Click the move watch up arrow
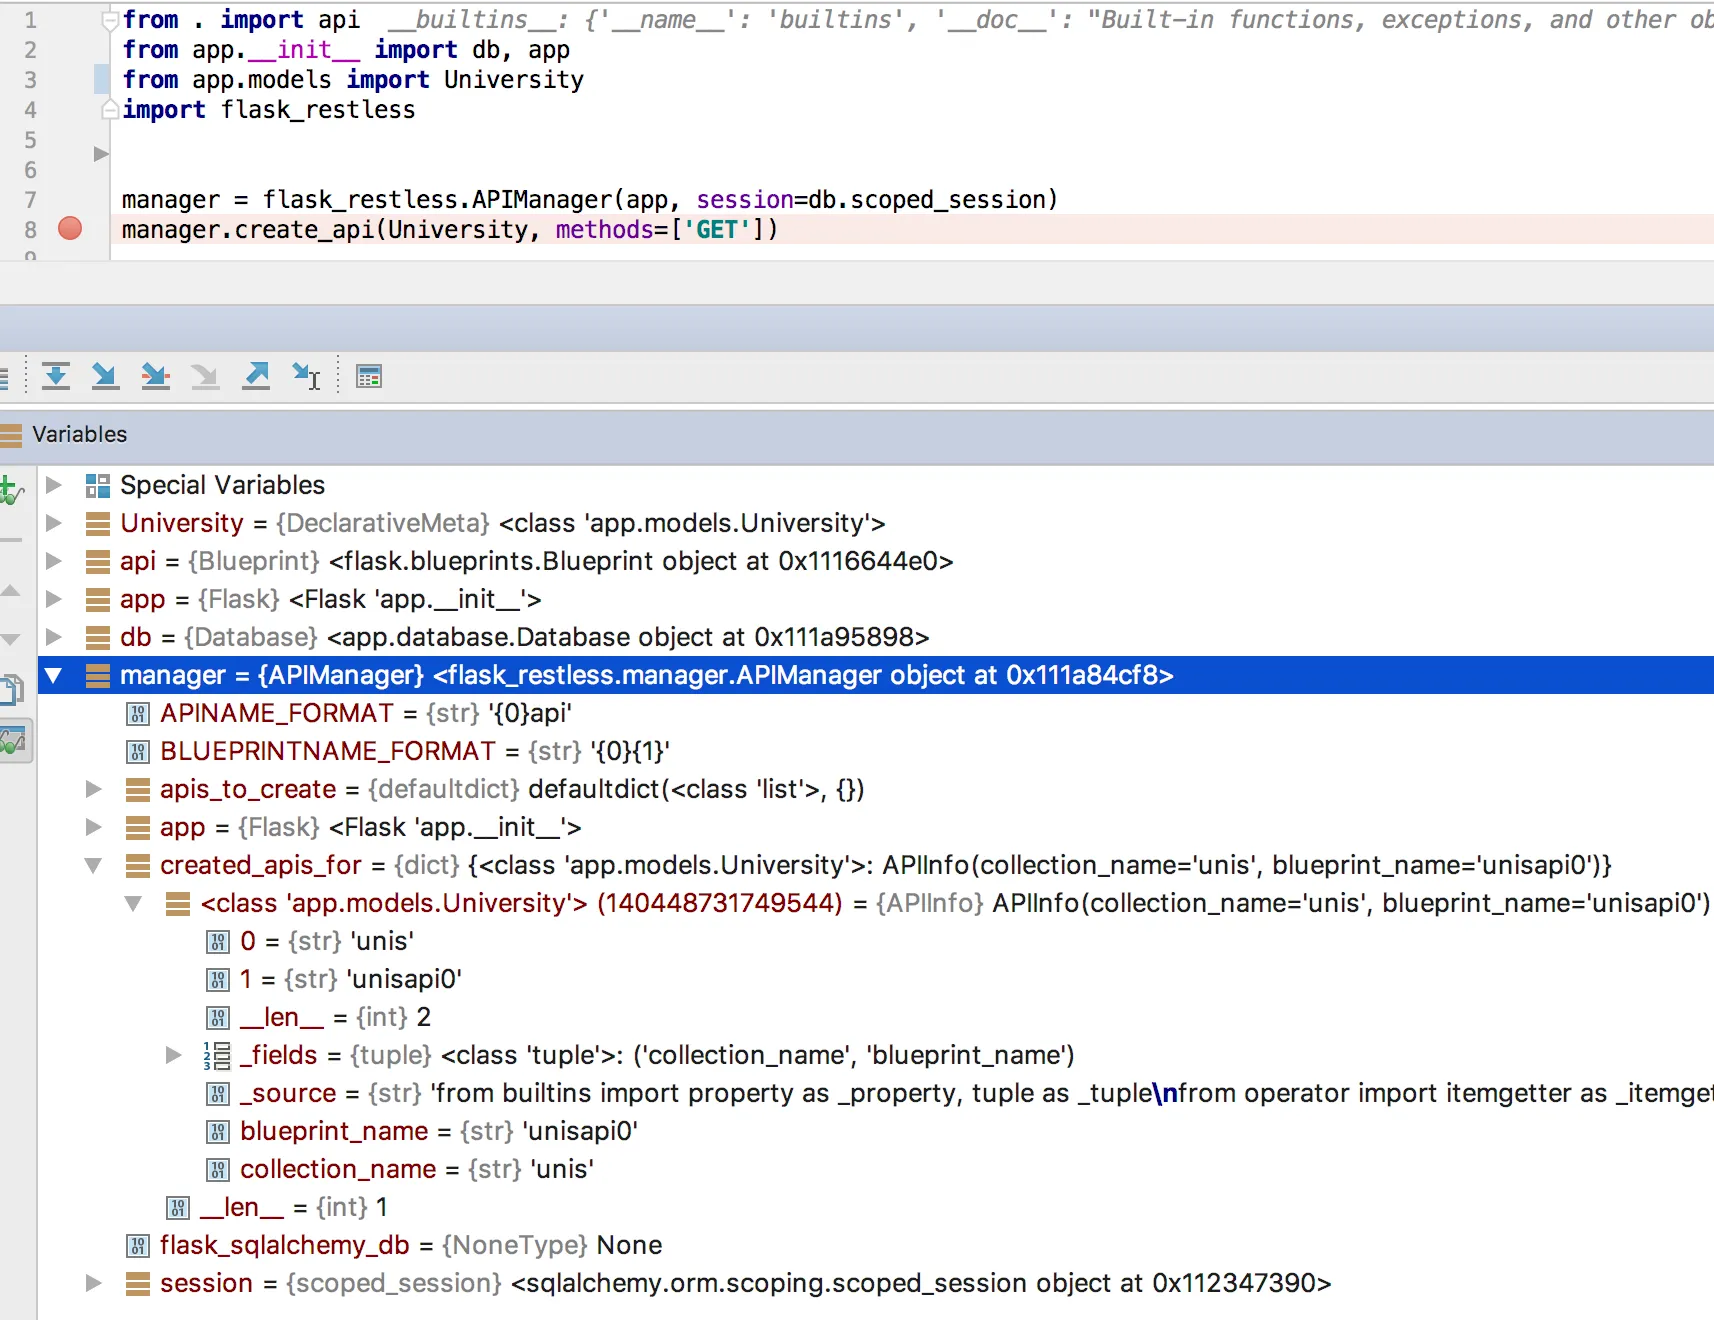 tap(10, 591)
